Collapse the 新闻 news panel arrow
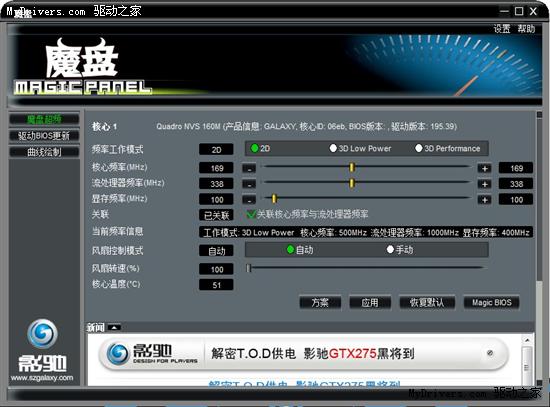This screenshot has width=550, height=407. tap(114, 327)
